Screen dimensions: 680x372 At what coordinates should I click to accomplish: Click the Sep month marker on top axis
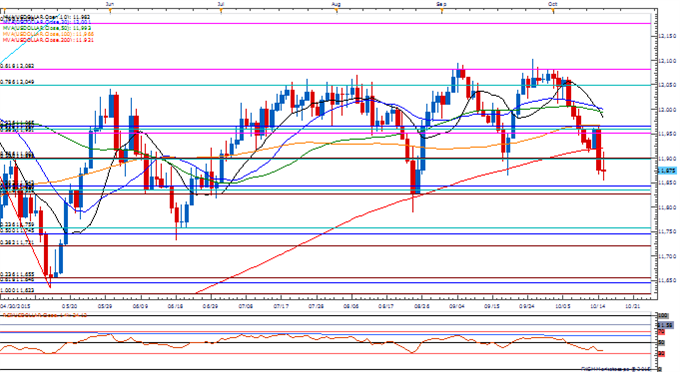pyautogui.click(x=441, y=4)
